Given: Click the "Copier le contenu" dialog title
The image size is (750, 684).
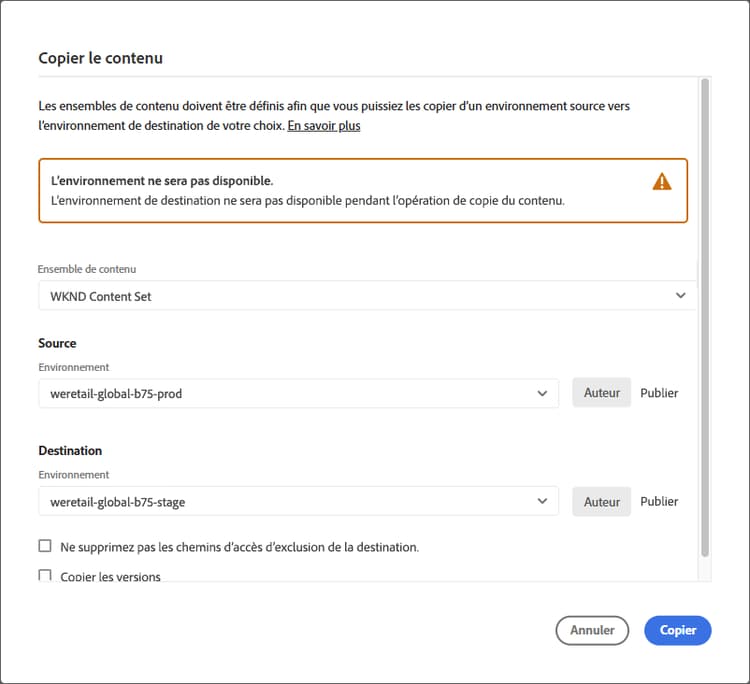Looking at the screenshot, I should (100, 58).
